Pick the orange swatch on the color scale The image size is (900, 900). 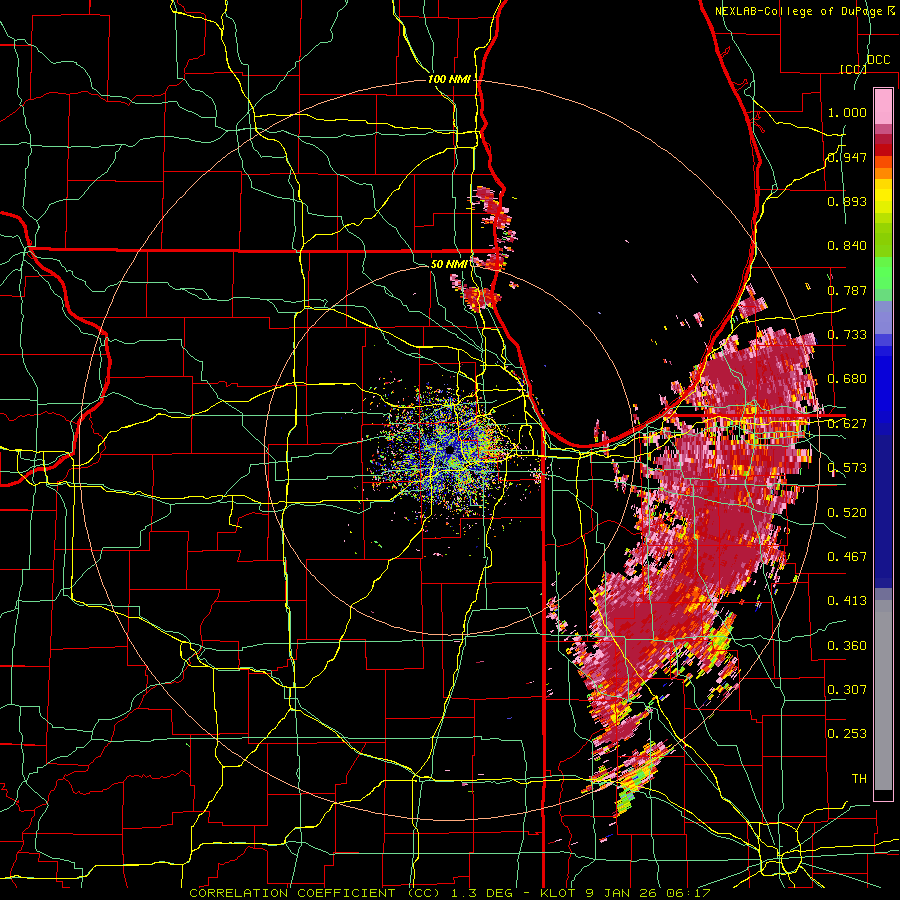coord(883,173)
